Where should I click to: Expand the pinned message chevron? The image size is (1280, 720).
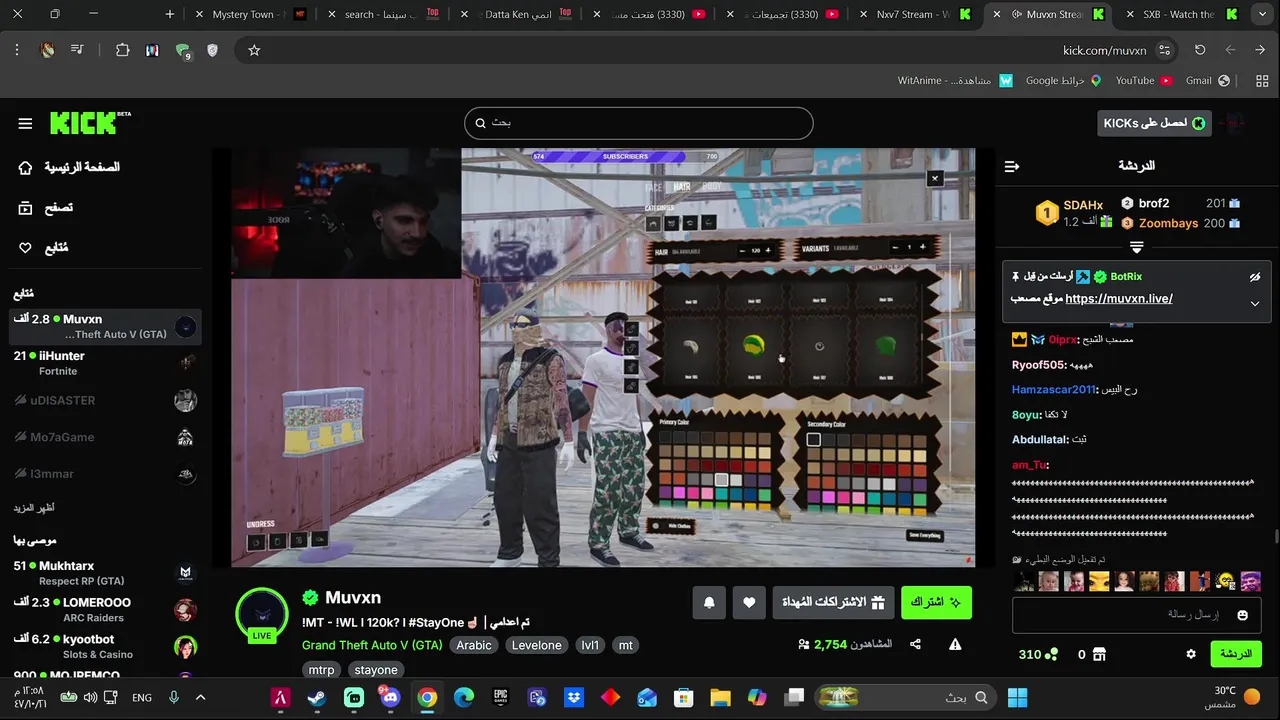[x=1255, y=304]
